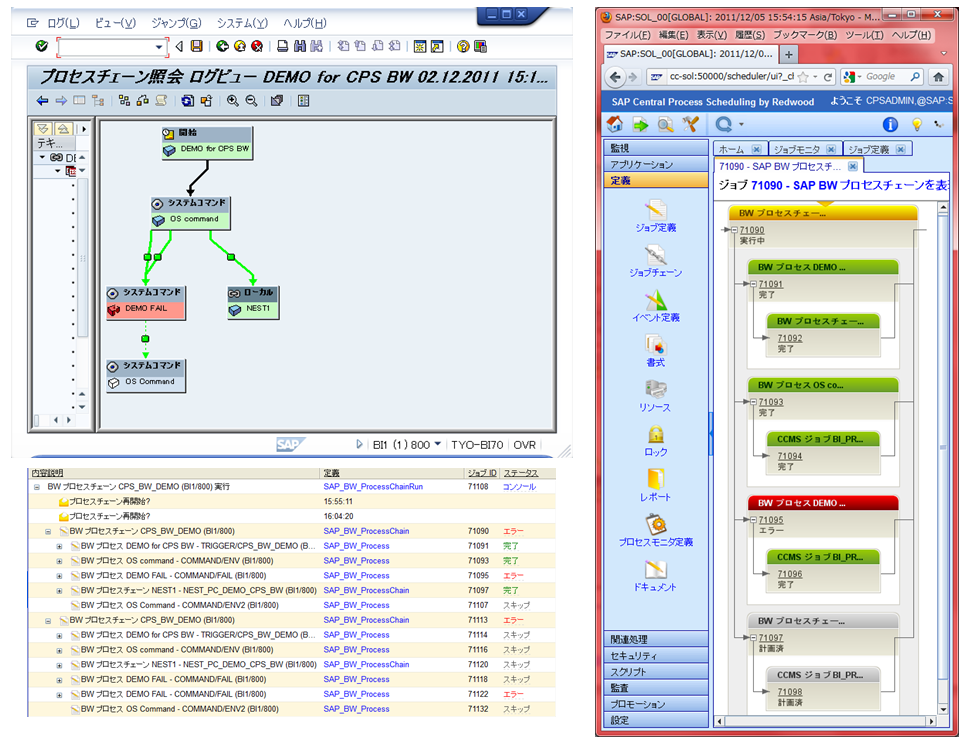Open the dropdown arrow beside the CPS refresh icon
This screenshot has width=969, height=749.
[741, 125]
